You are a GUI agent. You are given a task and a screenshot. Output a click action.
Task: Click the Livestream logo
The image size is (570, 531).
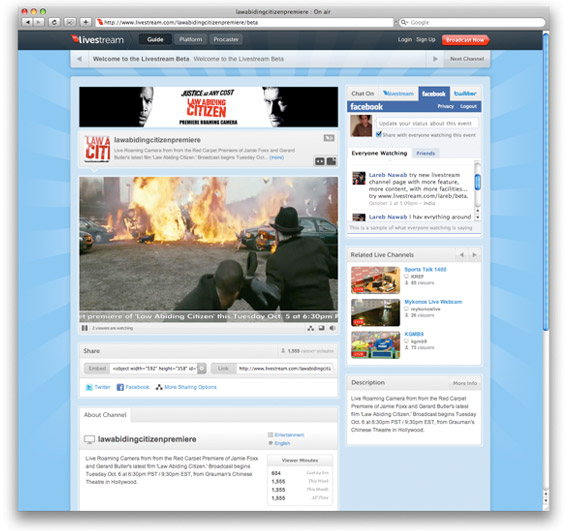tap(97, 40)
